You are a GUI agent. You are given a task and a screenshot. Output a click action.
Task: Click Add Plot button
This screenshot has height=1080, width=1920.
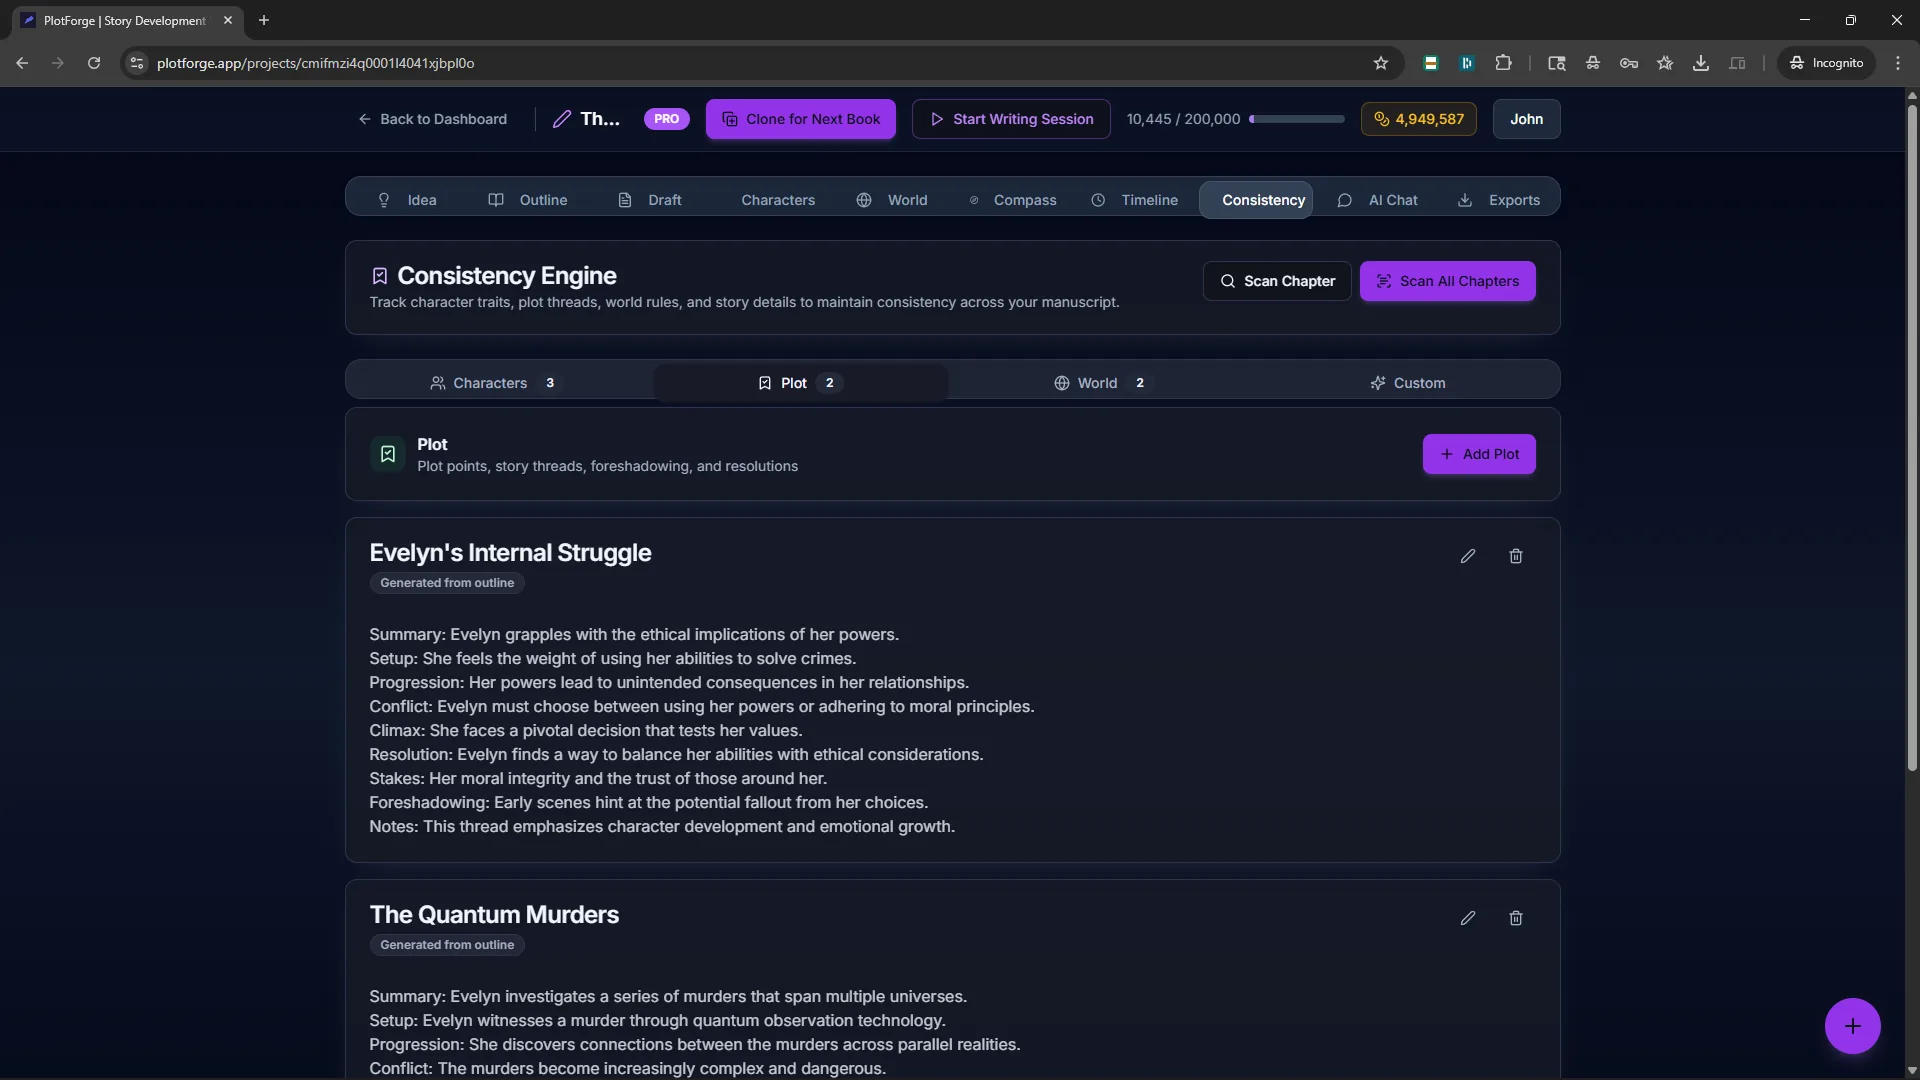1479,454
